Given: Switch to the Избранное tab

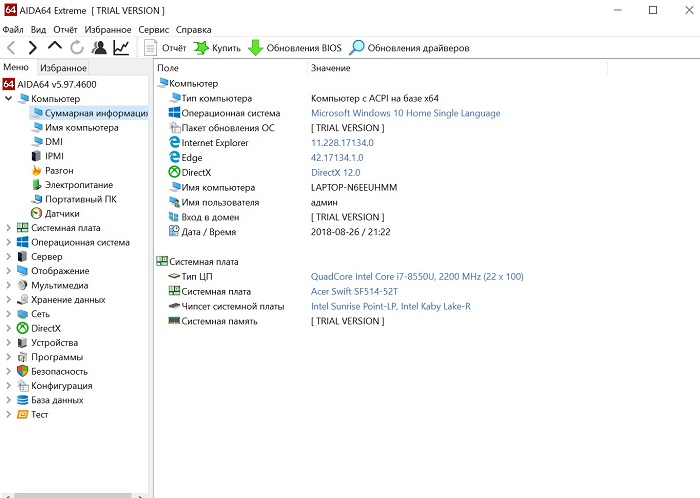Looking at the screenshot, I should coord(63,68).
